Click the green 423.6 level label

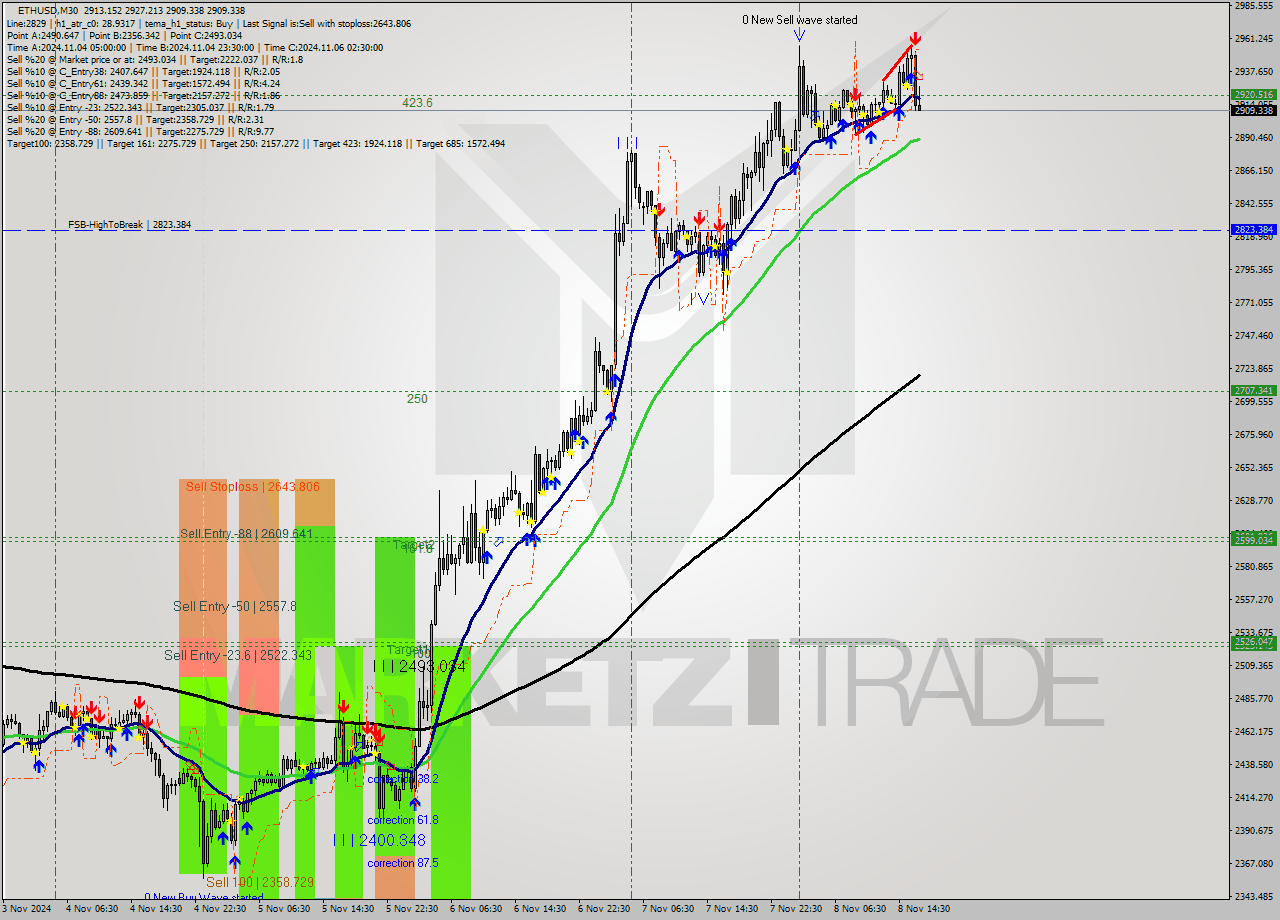click(417, 103)
